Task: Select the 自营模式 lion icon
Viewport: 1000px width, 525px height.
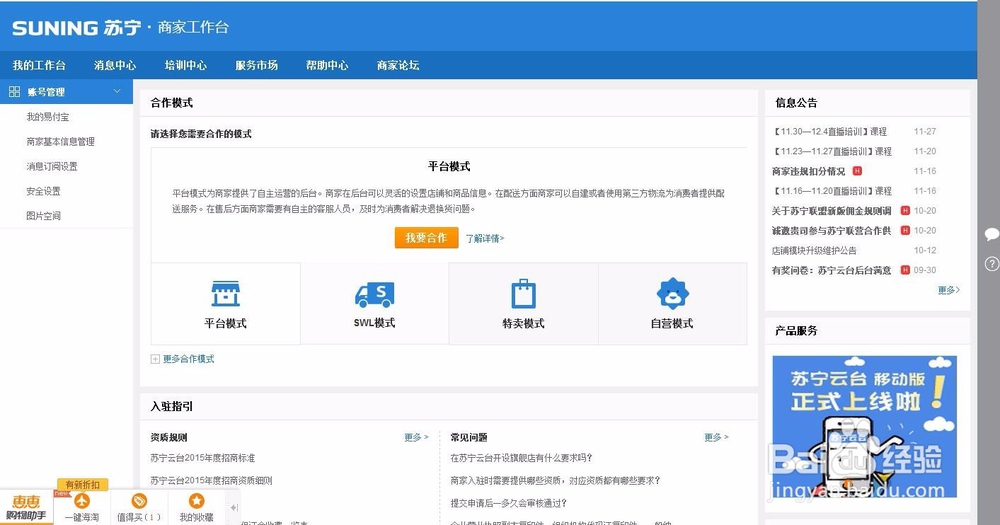Action: point(672,294)
